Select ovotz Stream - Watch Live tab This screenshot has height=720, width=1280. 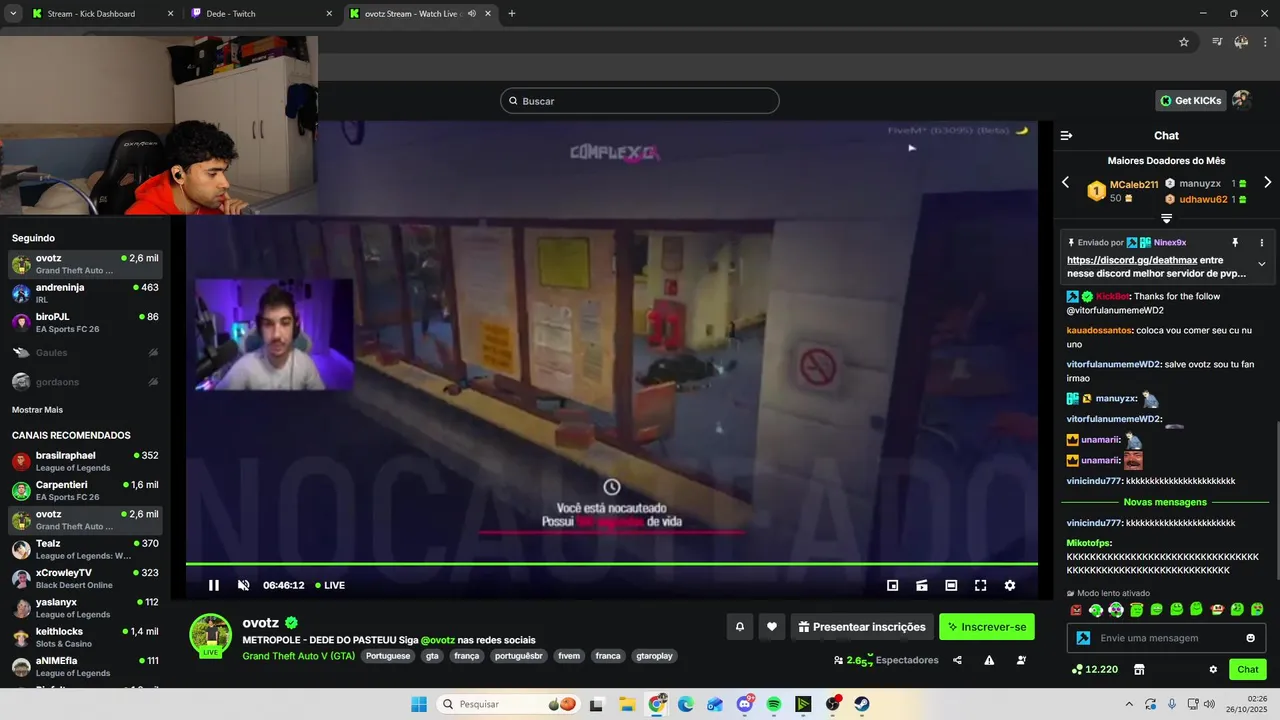pyautogui.click(x=420, y=14)
